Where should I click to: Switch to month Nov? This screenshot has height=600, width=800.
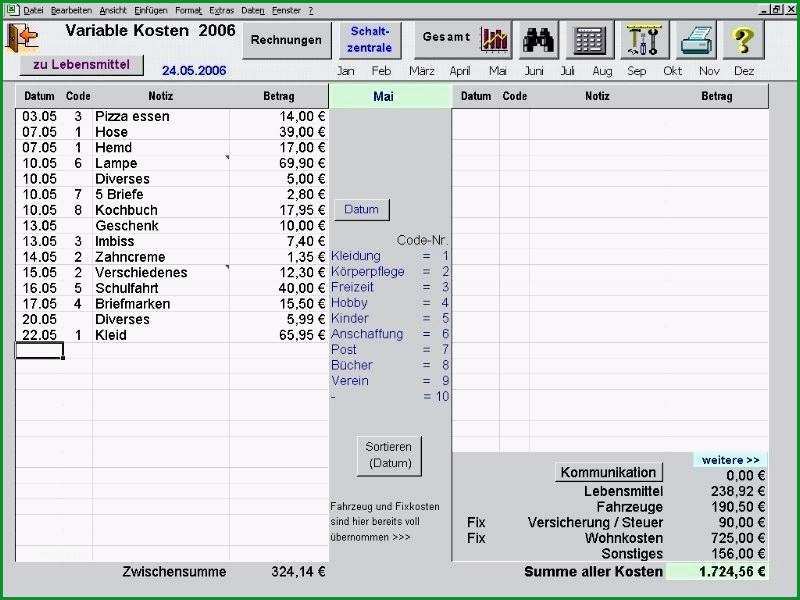(x=709, y=71)
